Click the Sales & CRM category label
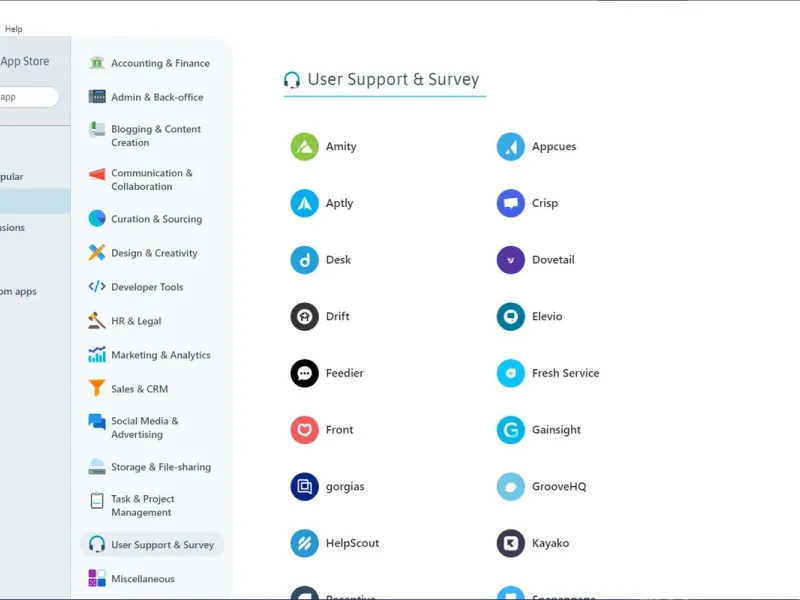This screenshot has width=800, height=600. (139, 389)
